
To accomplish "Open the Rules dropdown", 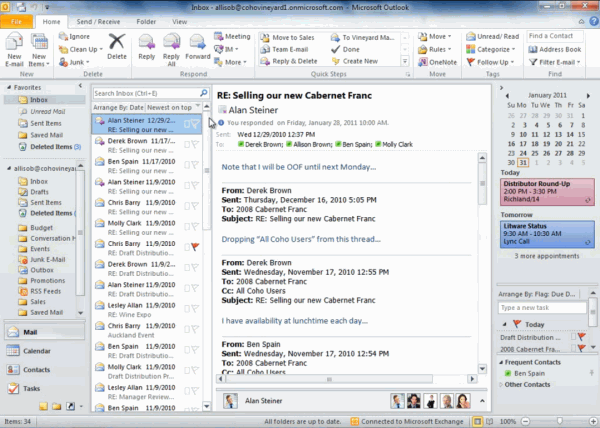I will tap(435, 49).
